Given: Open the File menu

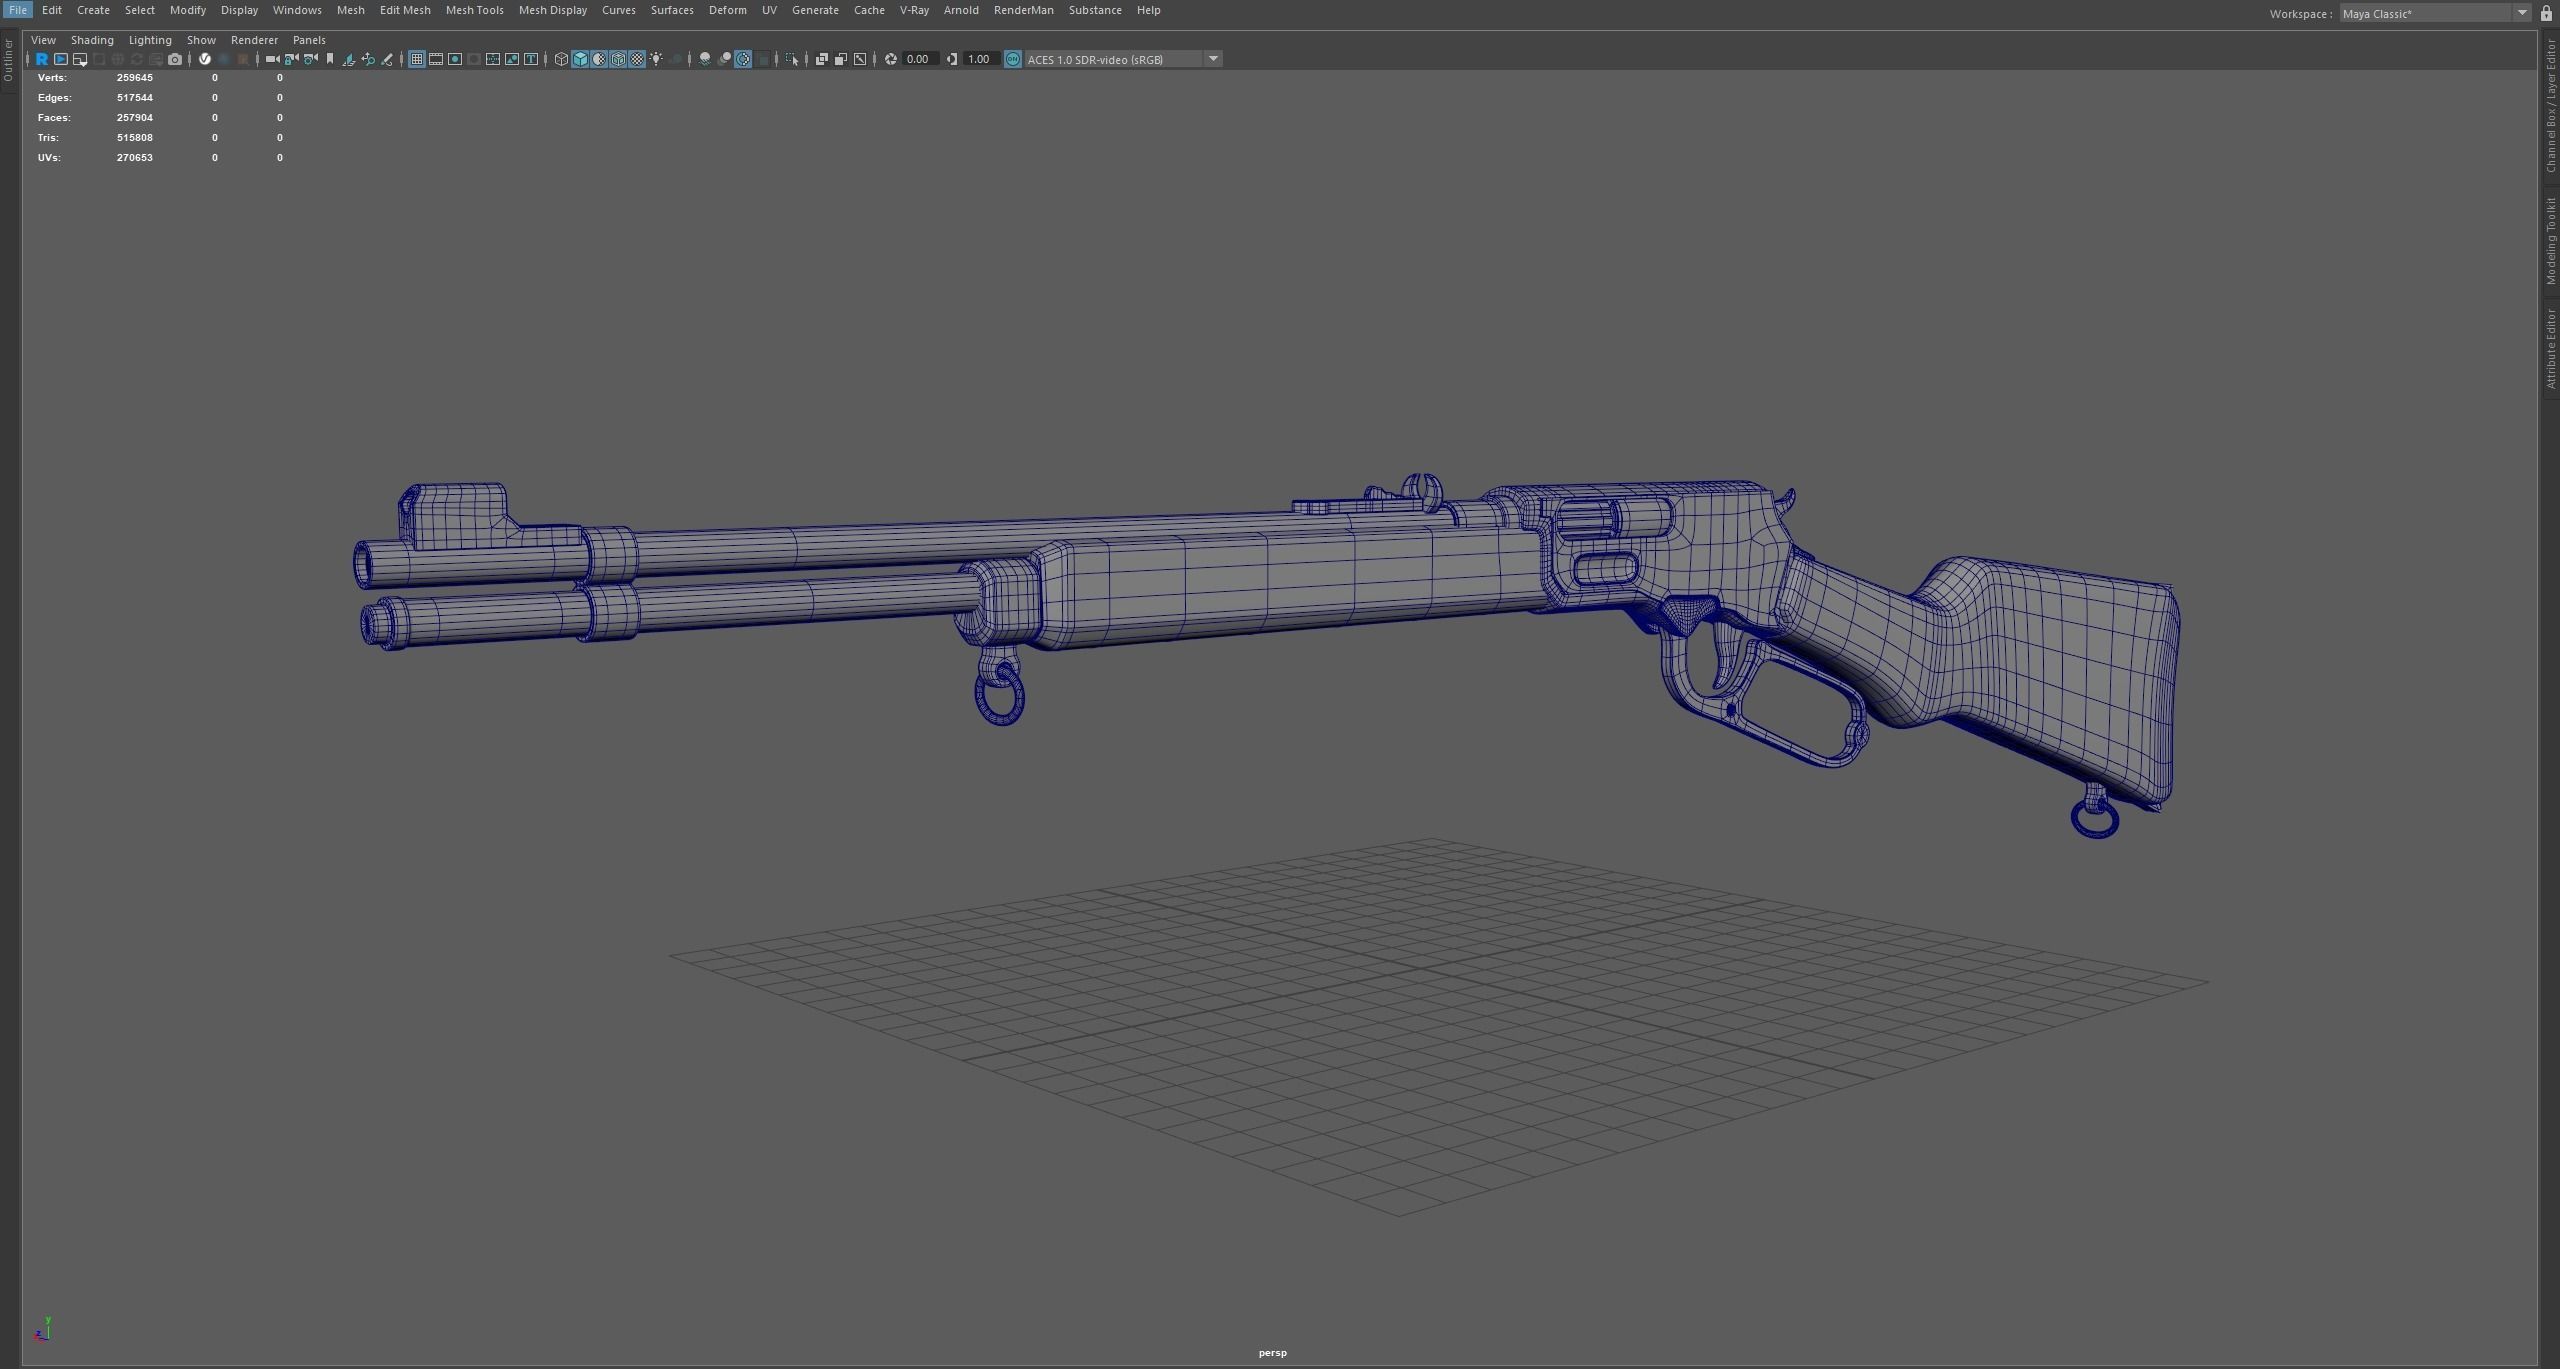Looking at the screenshot, I should click(x=18, y=10).
